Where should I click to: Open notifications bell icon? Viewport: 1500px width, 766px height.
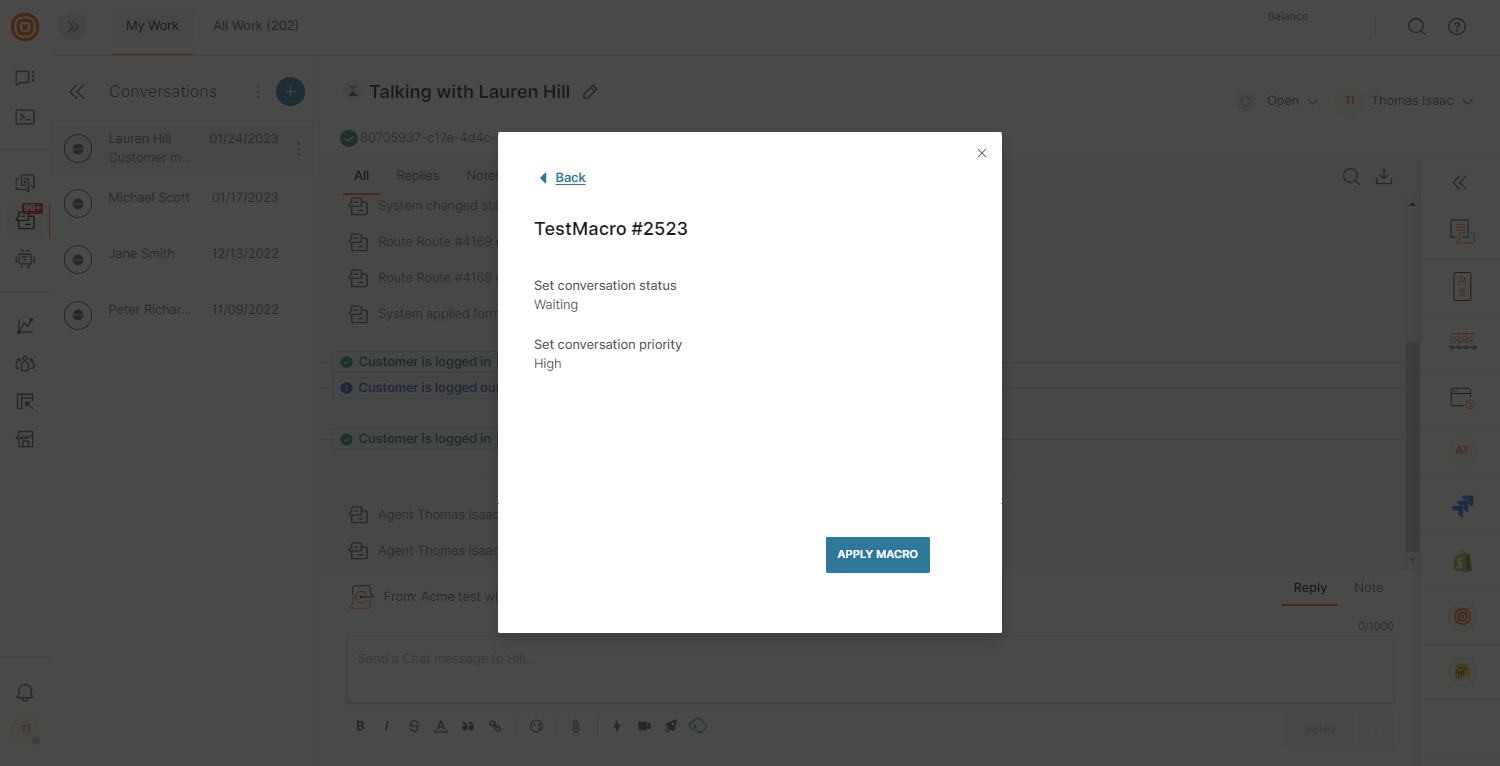coord(26,693)
